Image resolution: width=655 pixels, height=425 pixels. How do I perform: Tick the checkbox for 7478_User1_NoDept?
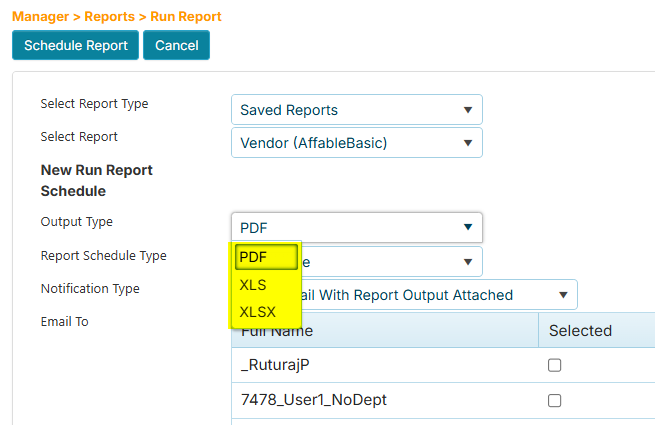point(554,401)
